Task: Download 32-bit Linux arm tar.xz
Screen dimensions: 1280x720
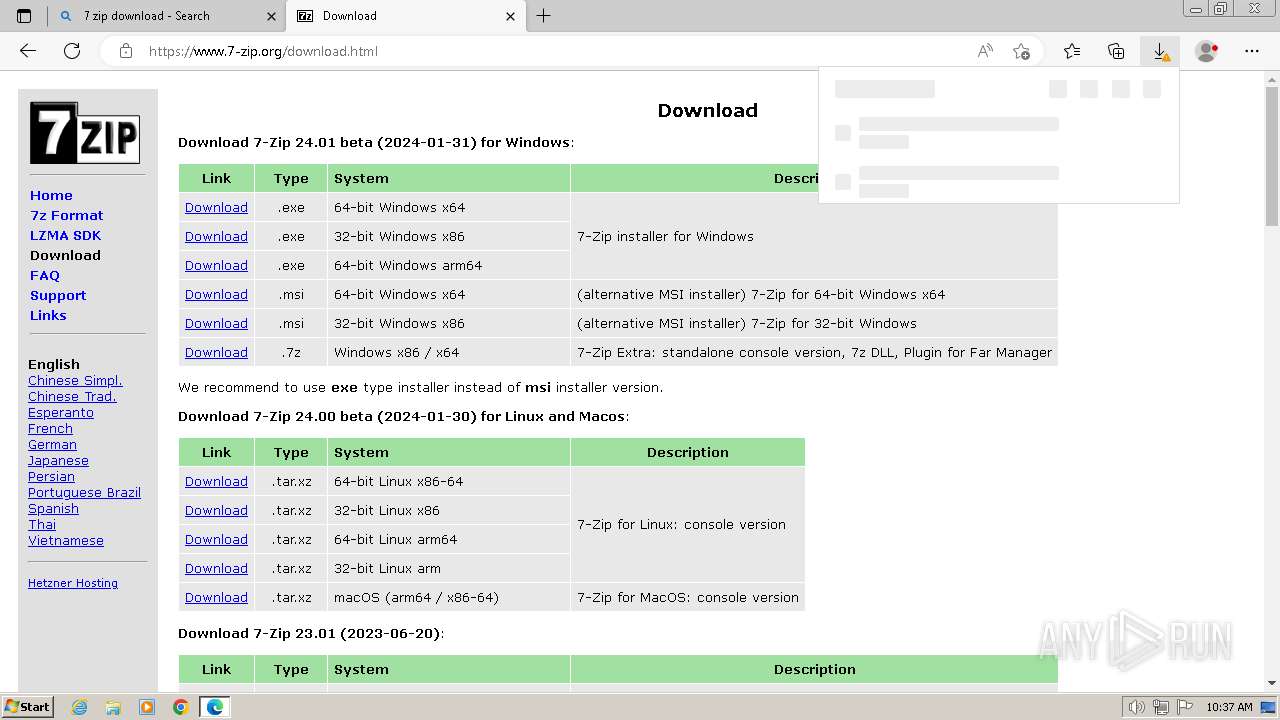Action: (x=216, y=568)
